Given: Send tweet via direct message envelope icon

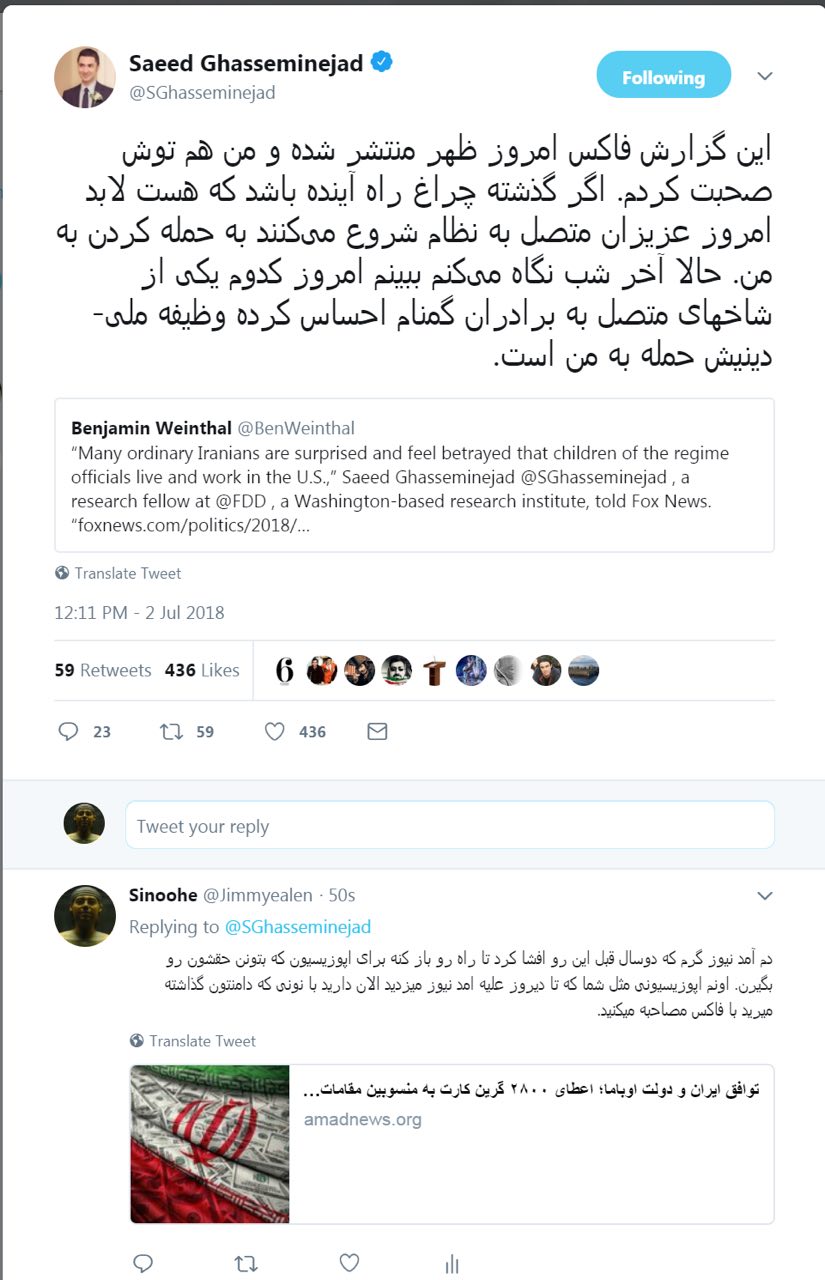Looking at the screenshot, I should point(377,732).
